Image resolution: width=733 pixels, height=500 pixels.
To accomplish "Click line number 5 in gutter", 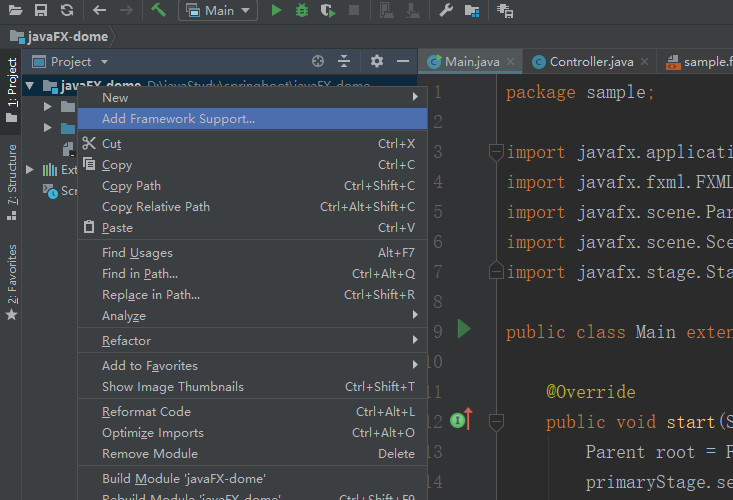I will pyautogui.click(x=438, y=212).
